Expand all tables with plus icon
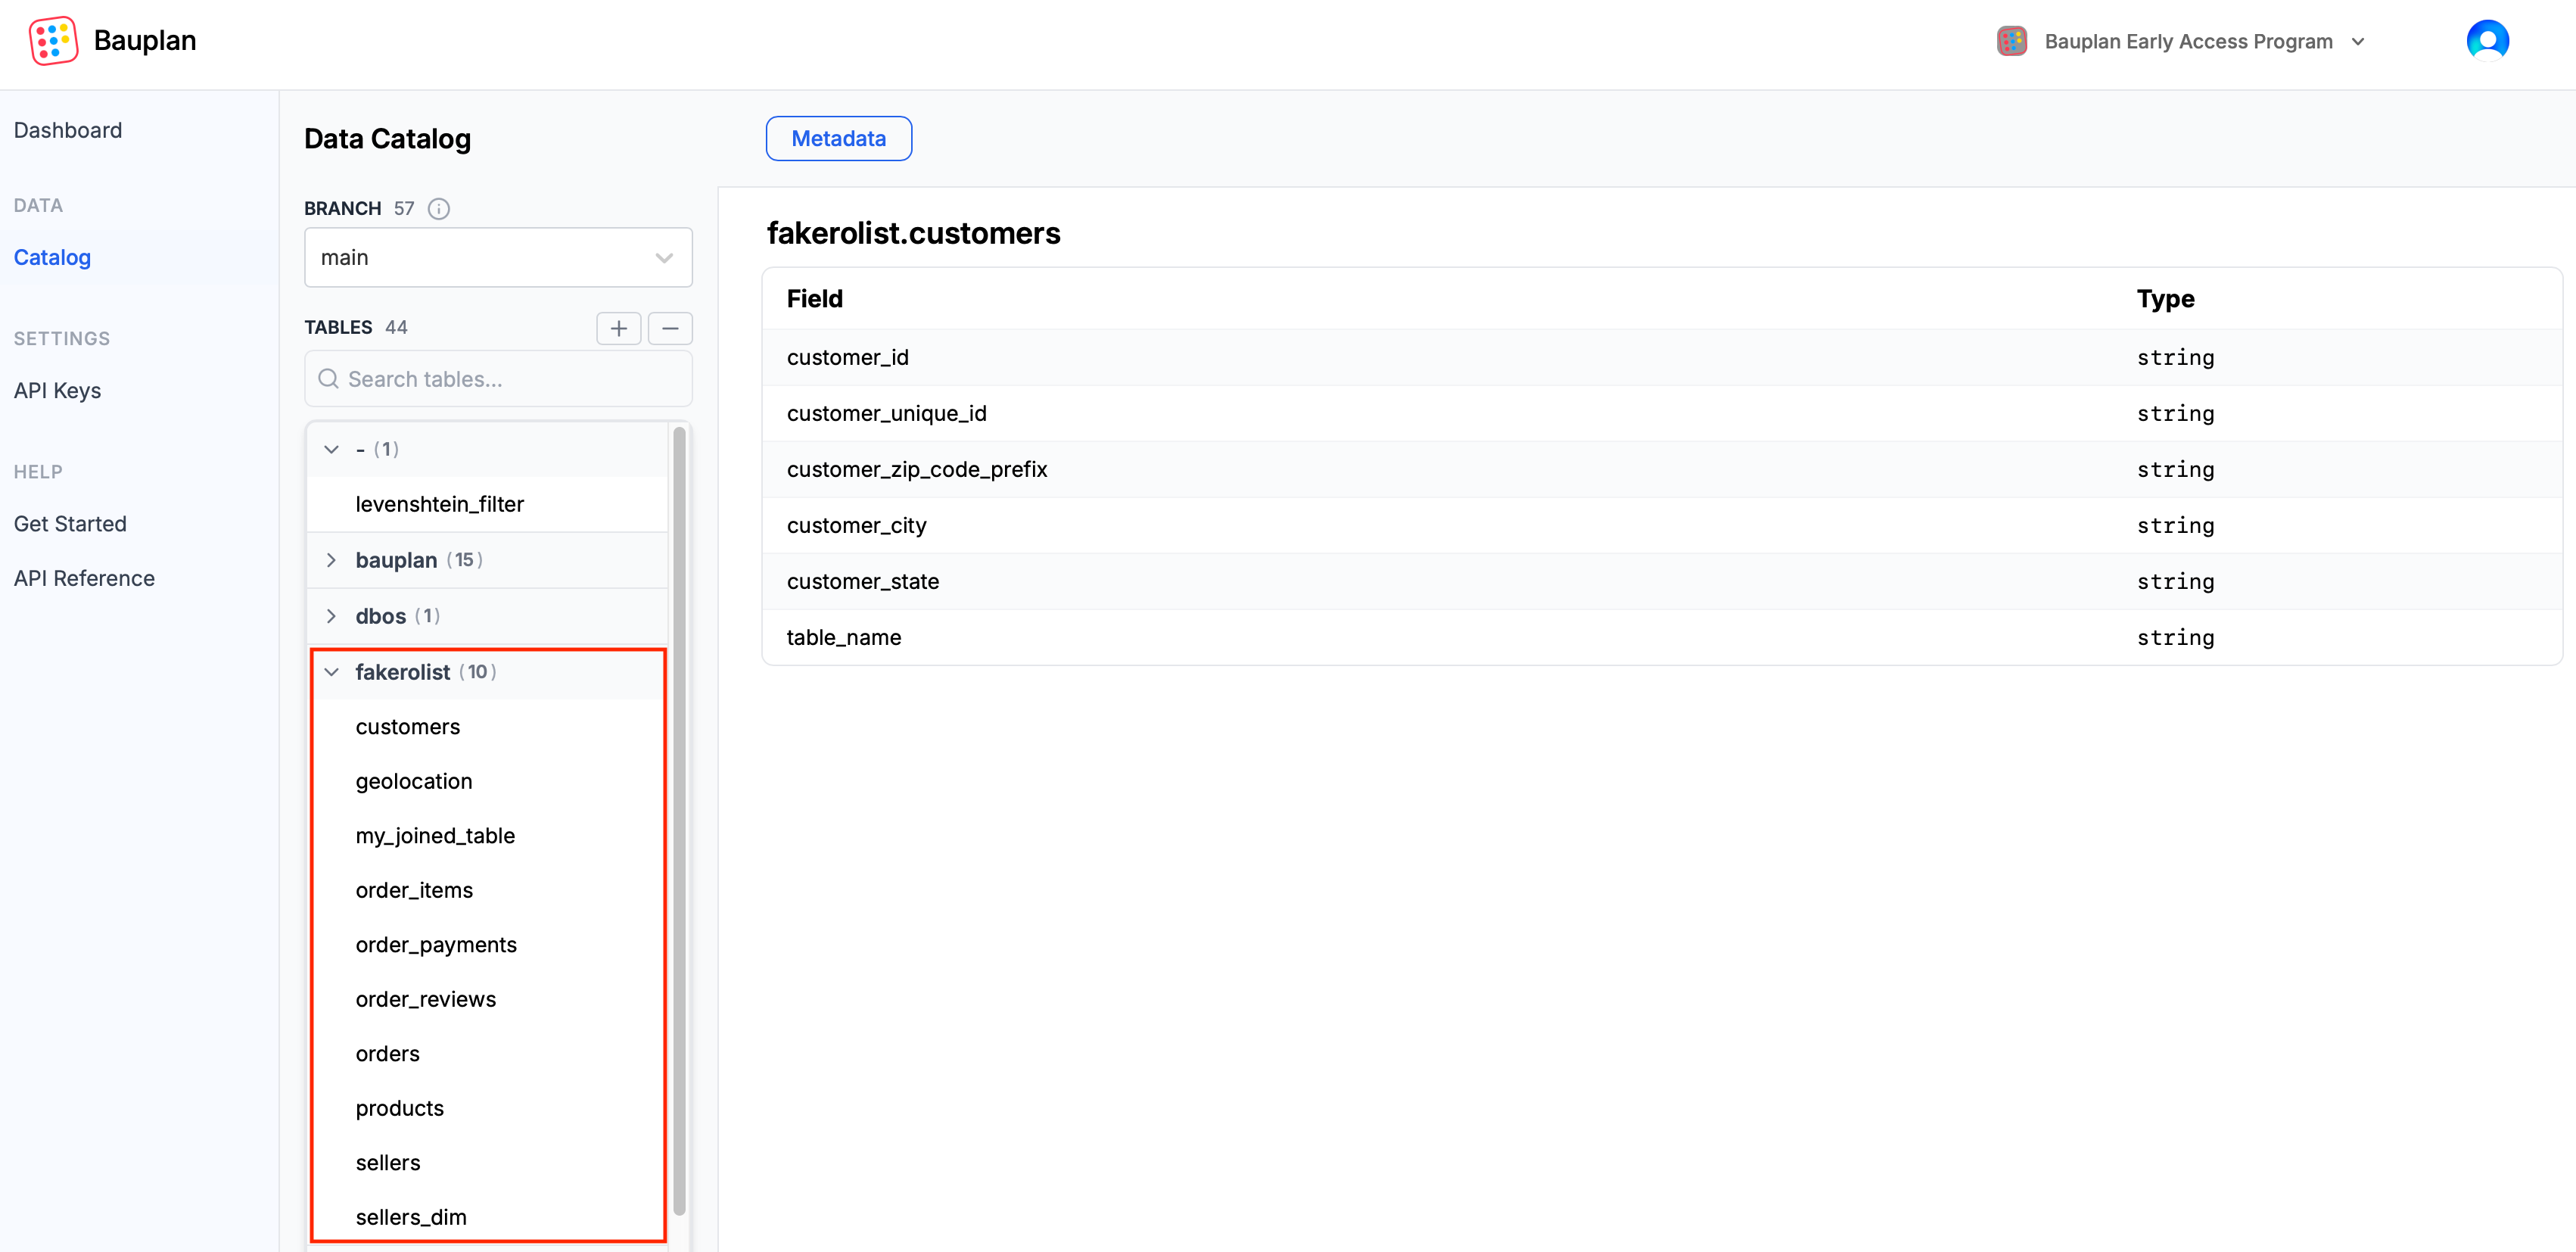This screenshot has height=1252, width=2576. coord(618,328)
